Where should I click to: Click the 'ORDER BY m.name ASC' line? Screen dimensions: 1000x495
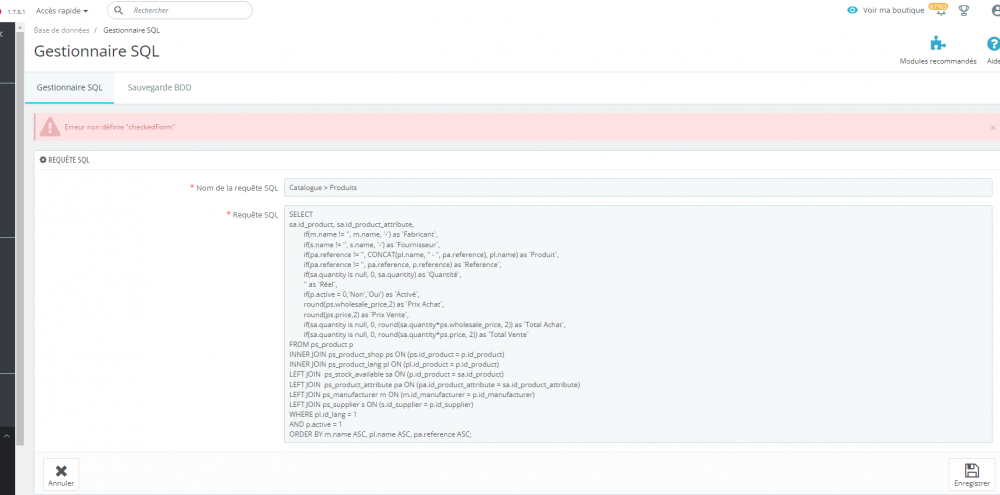(x=380, y=434)
